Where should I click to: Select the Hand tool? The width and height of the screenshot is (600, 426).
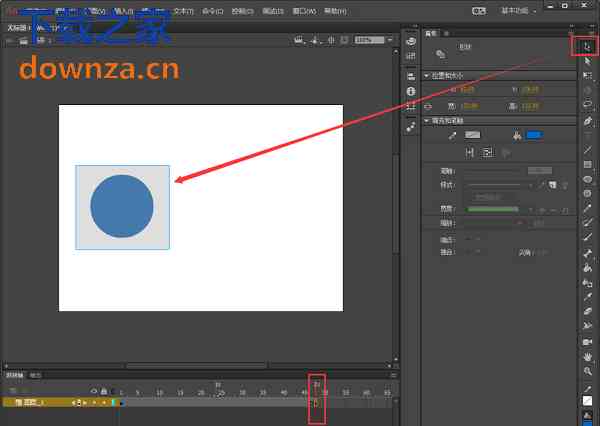[x=587, y=357]
